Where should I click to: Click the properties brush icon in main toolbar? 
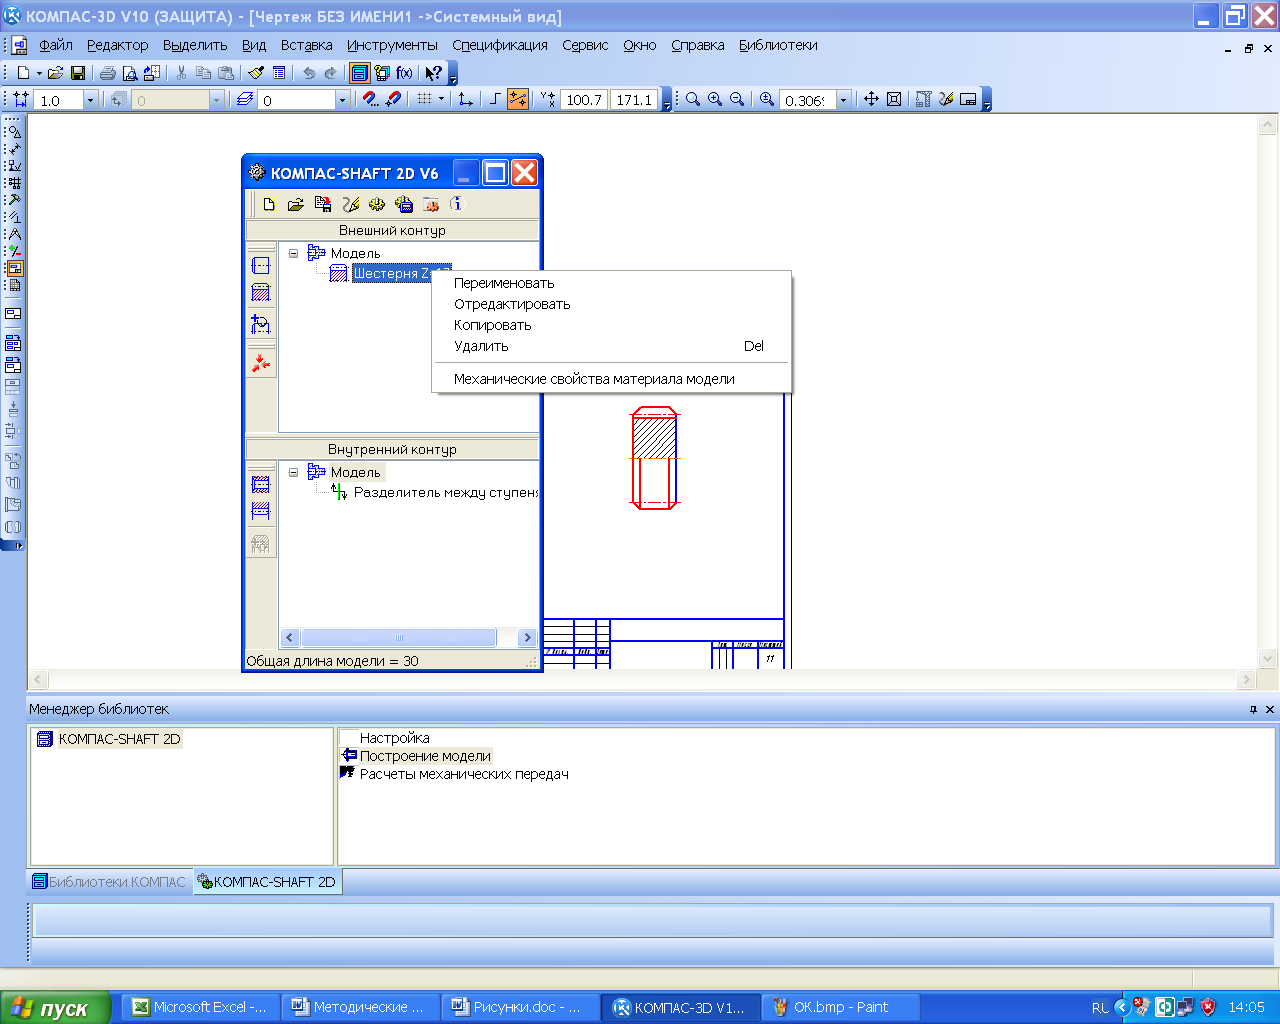tap(256, 73)
